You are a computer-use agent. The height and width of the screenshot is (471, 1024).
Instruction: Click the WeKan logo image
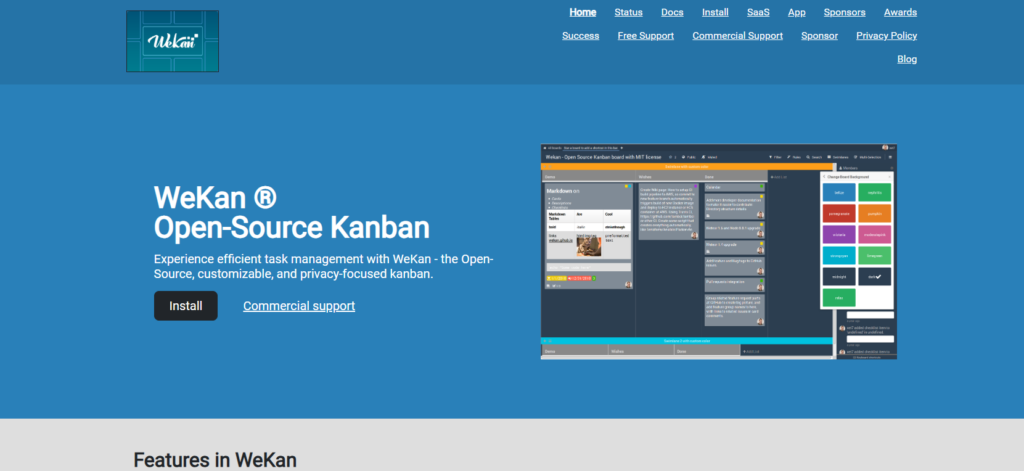coord(172,41)
